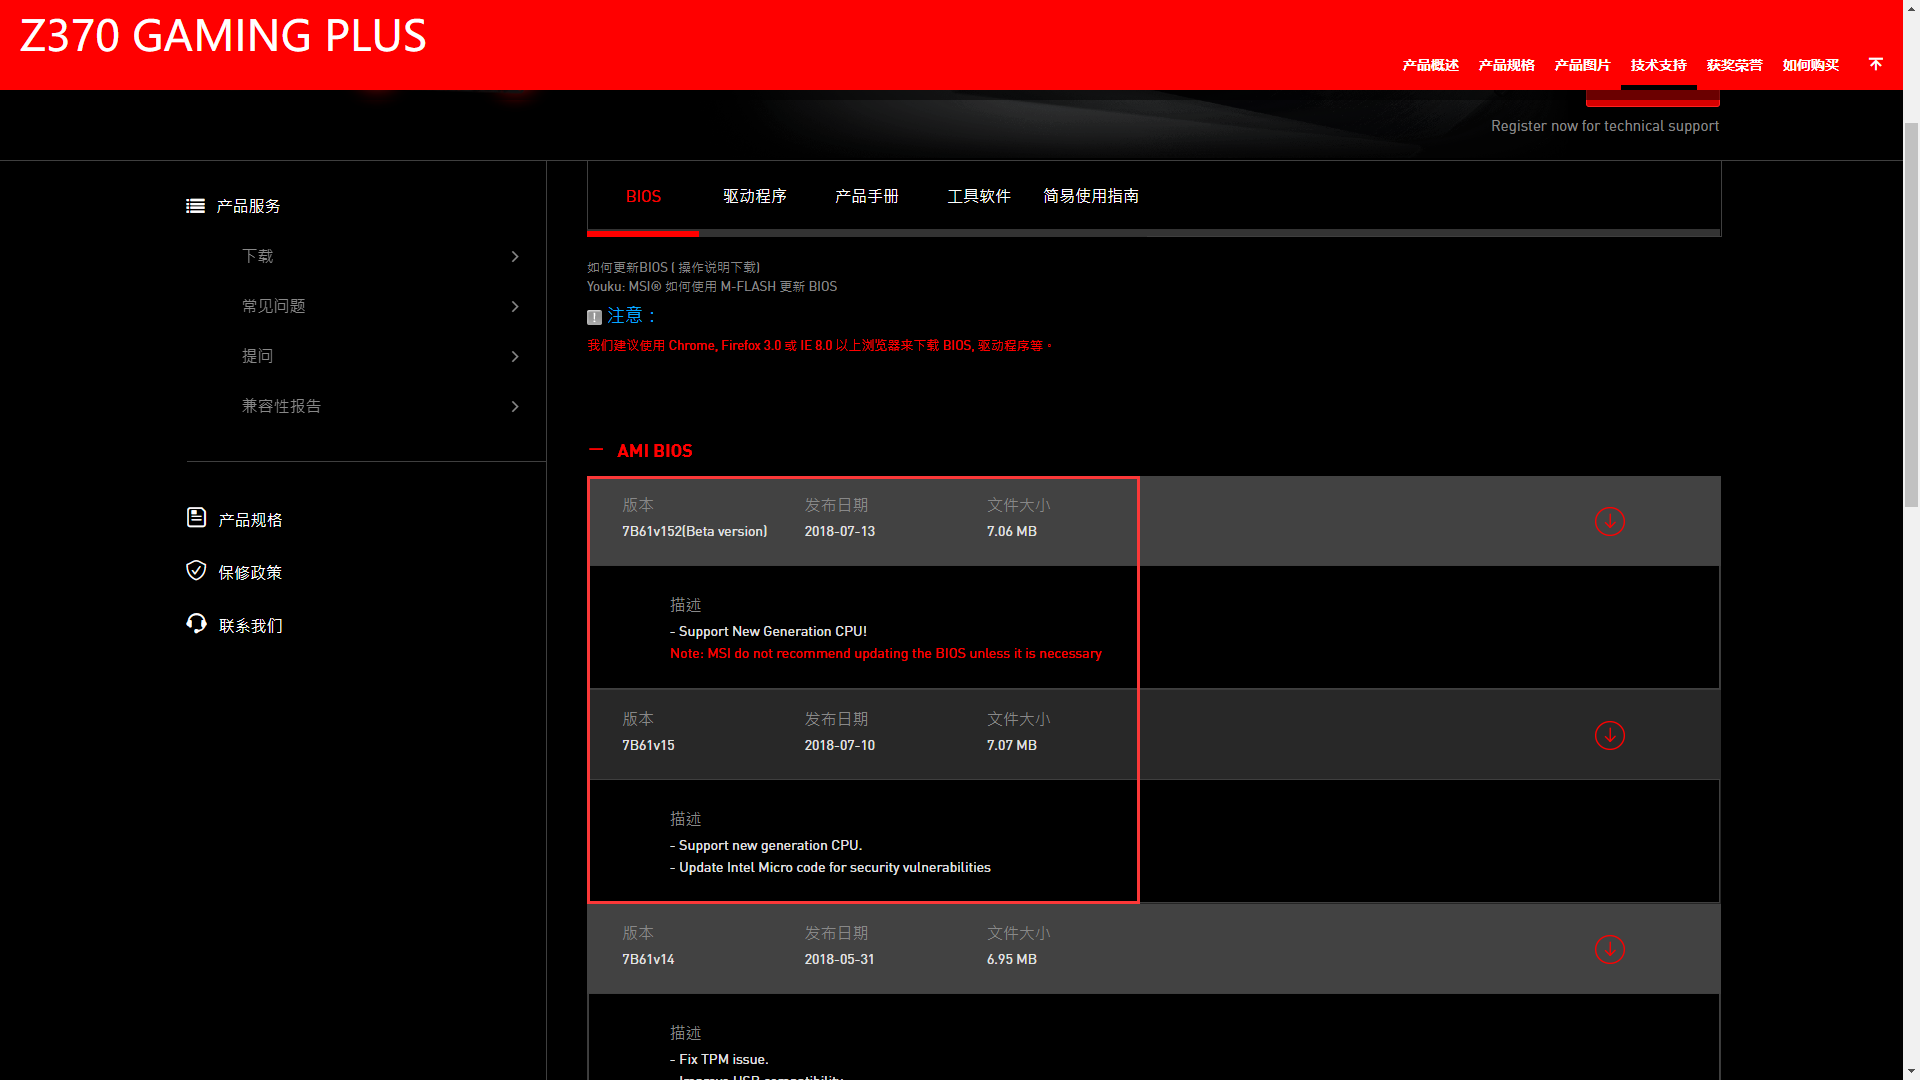Click the 联系我们 headset icon

[x=196, y=624]
